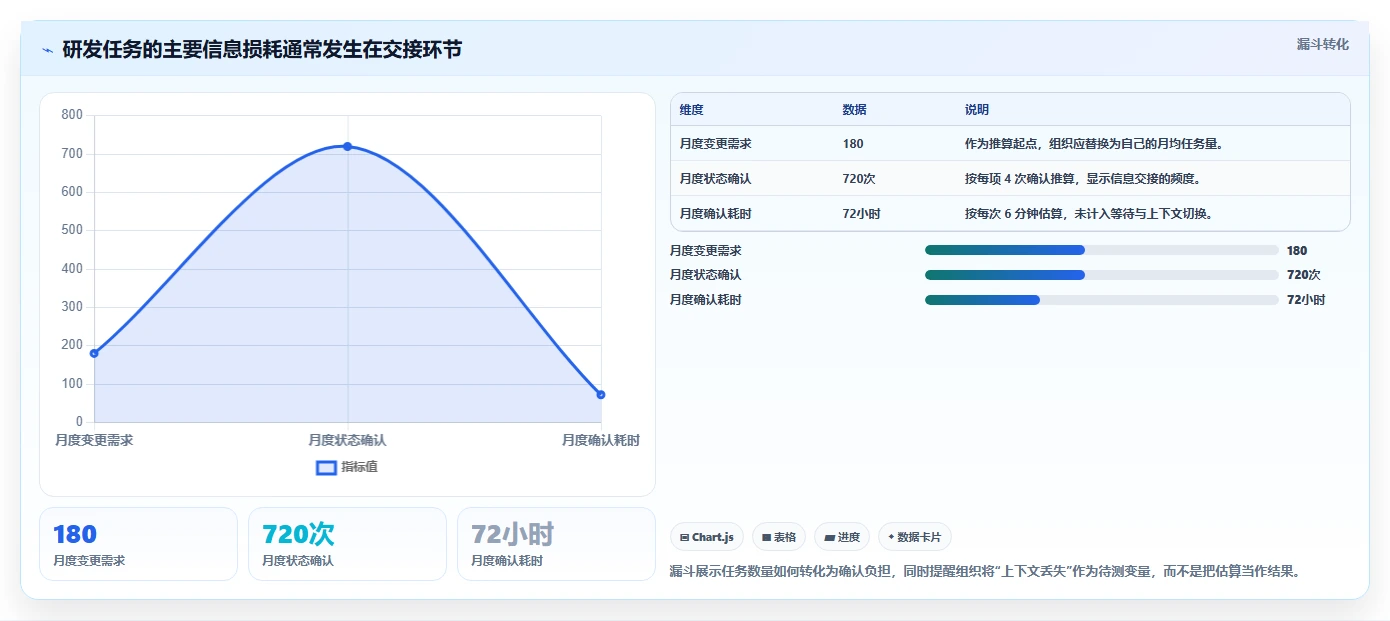1390x621 pixels.
Task: Click the 月度状态确认 peak data point
Action: (x=348, y=146)
